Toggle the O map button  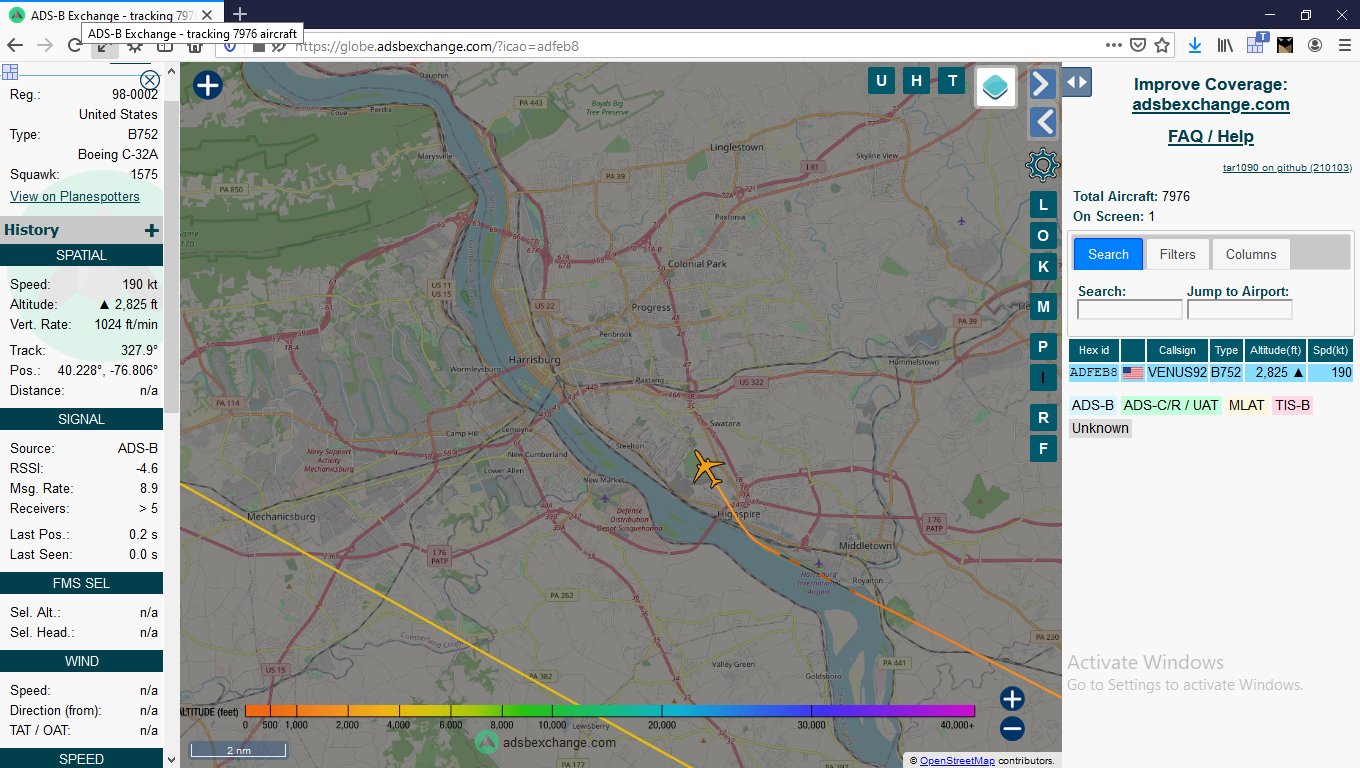[x=1043, y=236]
